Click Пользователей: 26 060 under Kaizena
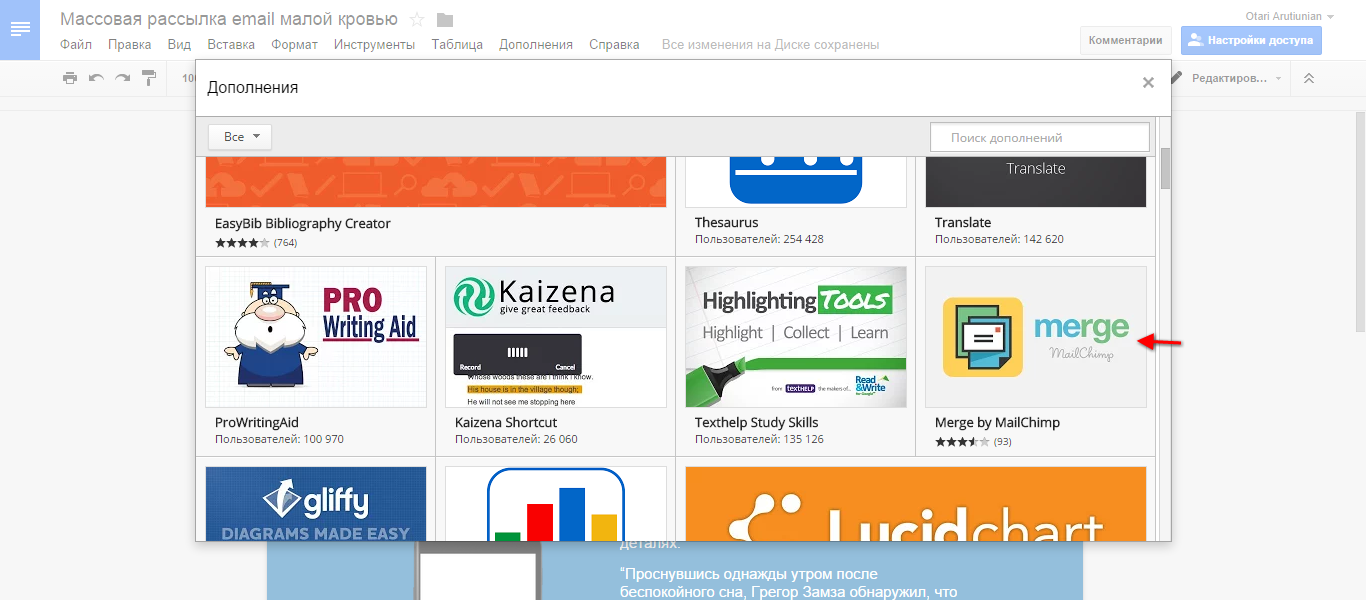Image resolution: width=1366 pixels, height=600 pixels. (x=516, y=440)
